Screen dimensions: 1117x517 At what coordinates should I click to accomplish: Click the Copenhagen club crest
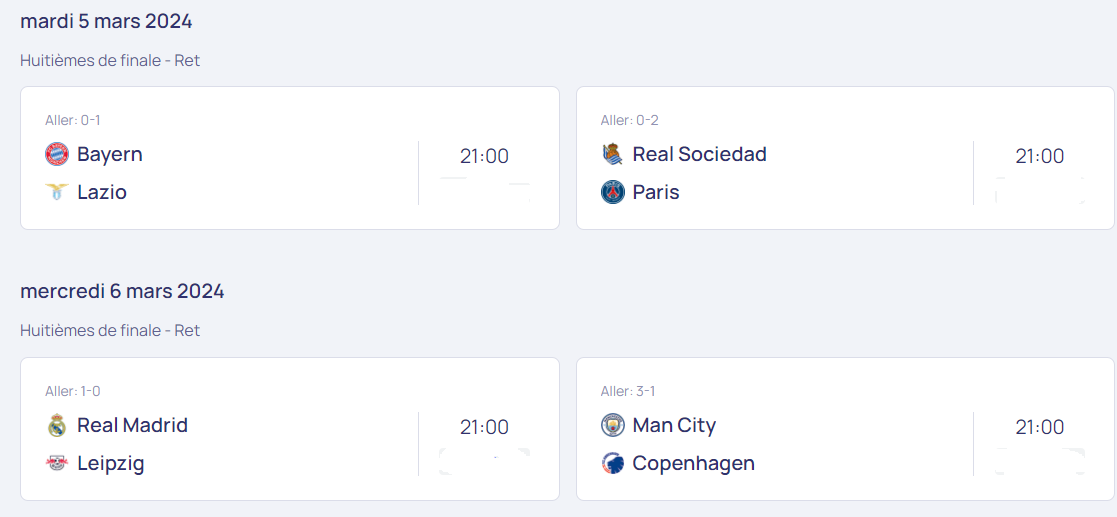[613, 464]
